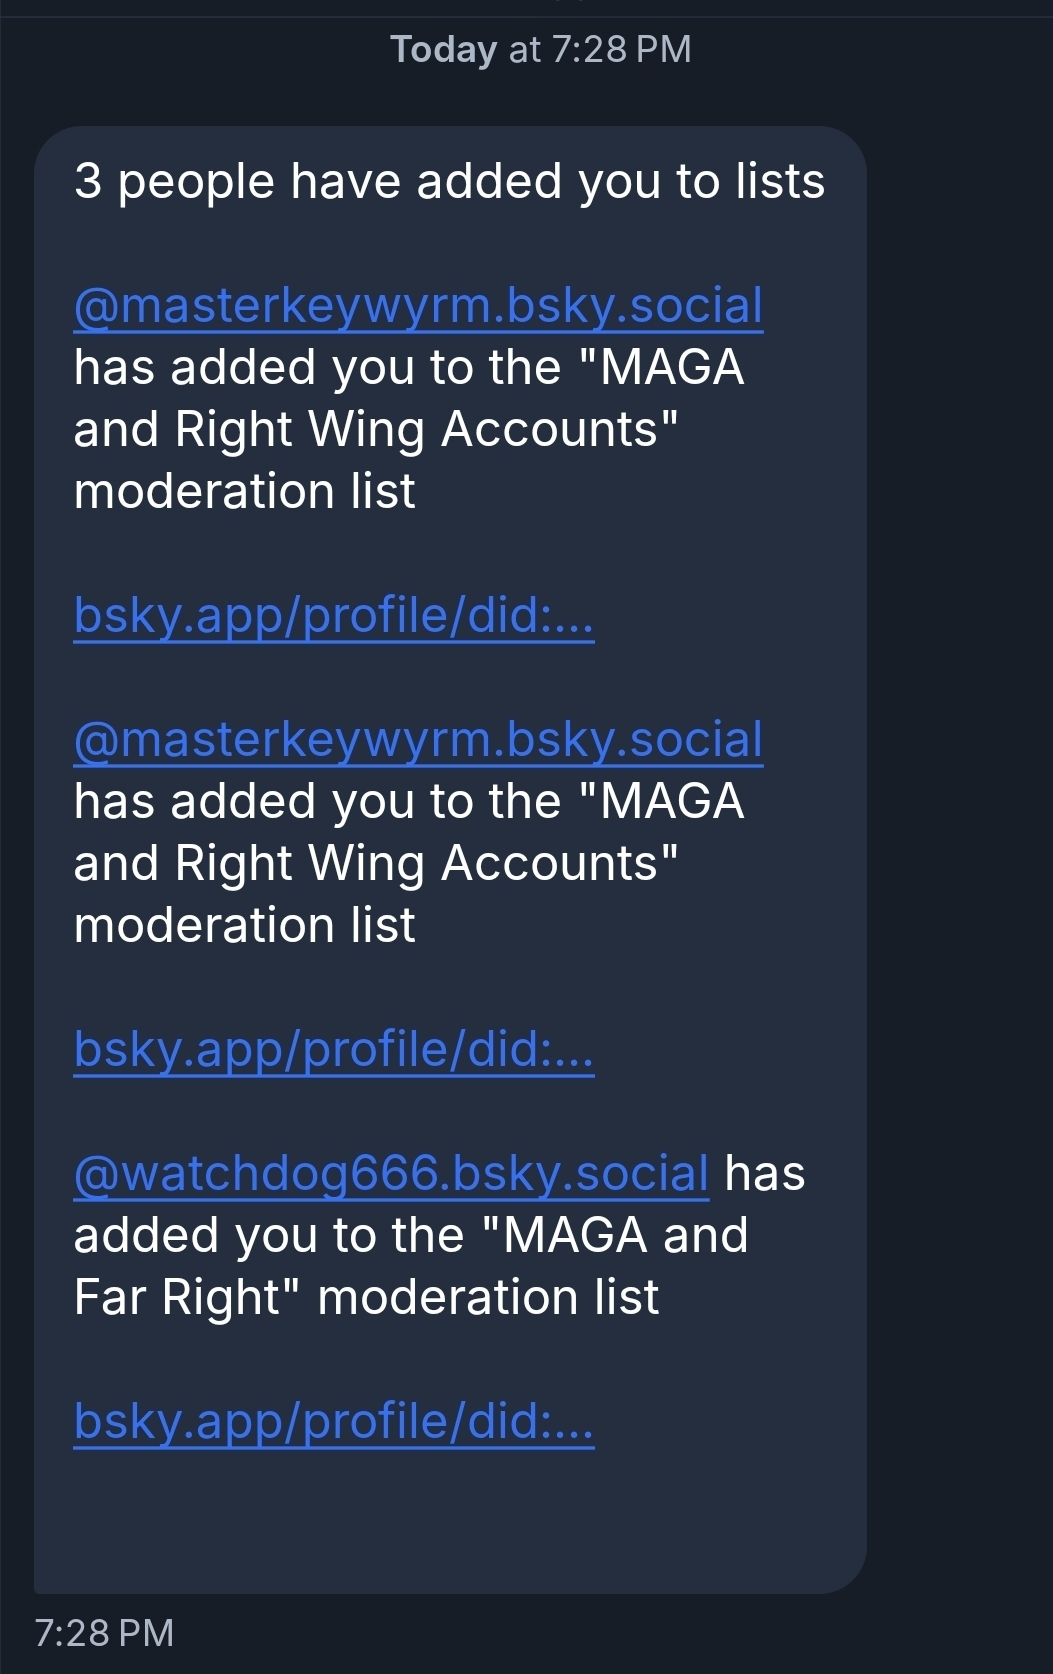Viewport: 1053px width, 1674px height.
Task: Click "moderation list" text in the second notice
Action: point(244,926)
